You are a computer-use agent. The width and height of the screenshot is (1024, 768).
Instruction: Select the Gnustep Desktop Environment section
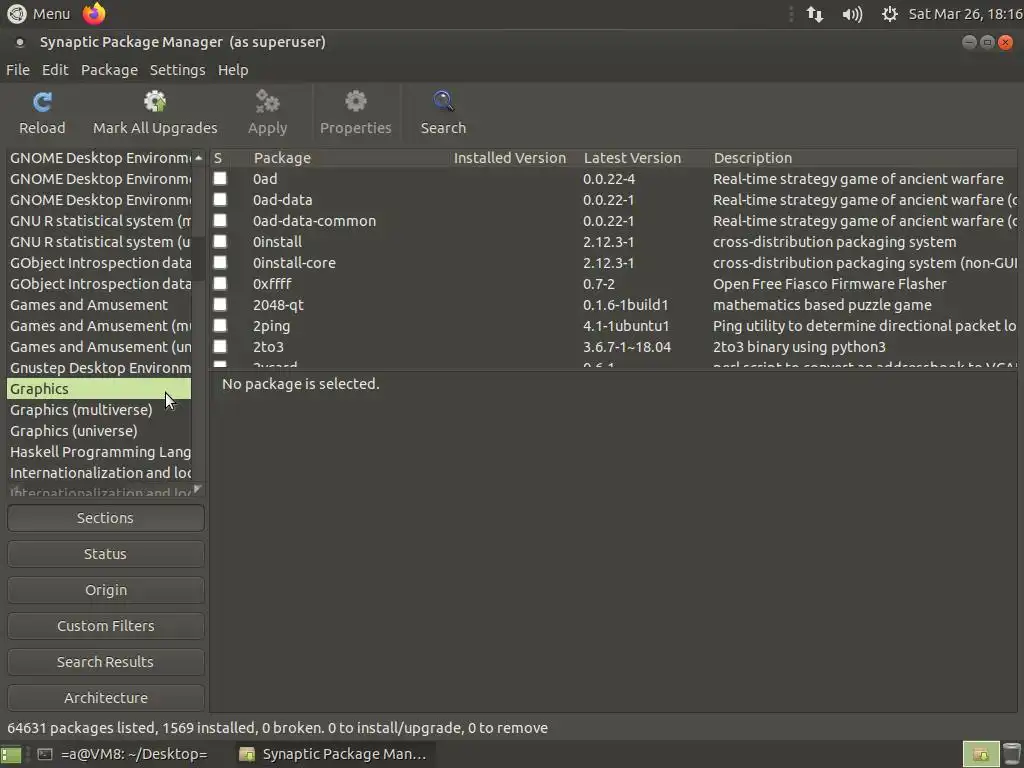tap(99, 368)
